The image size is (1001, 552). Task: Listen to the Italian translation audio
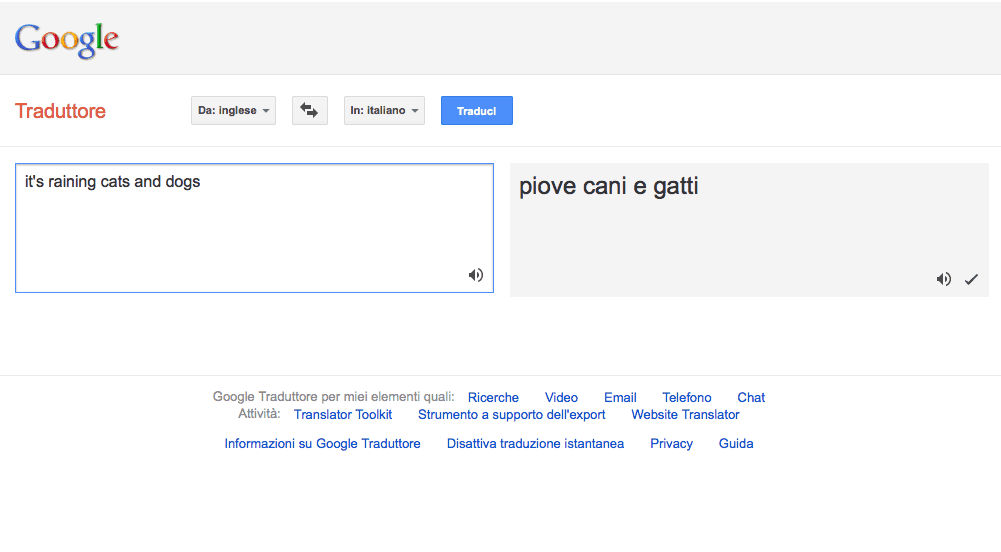pyautogui.click(x=944, y=279)
